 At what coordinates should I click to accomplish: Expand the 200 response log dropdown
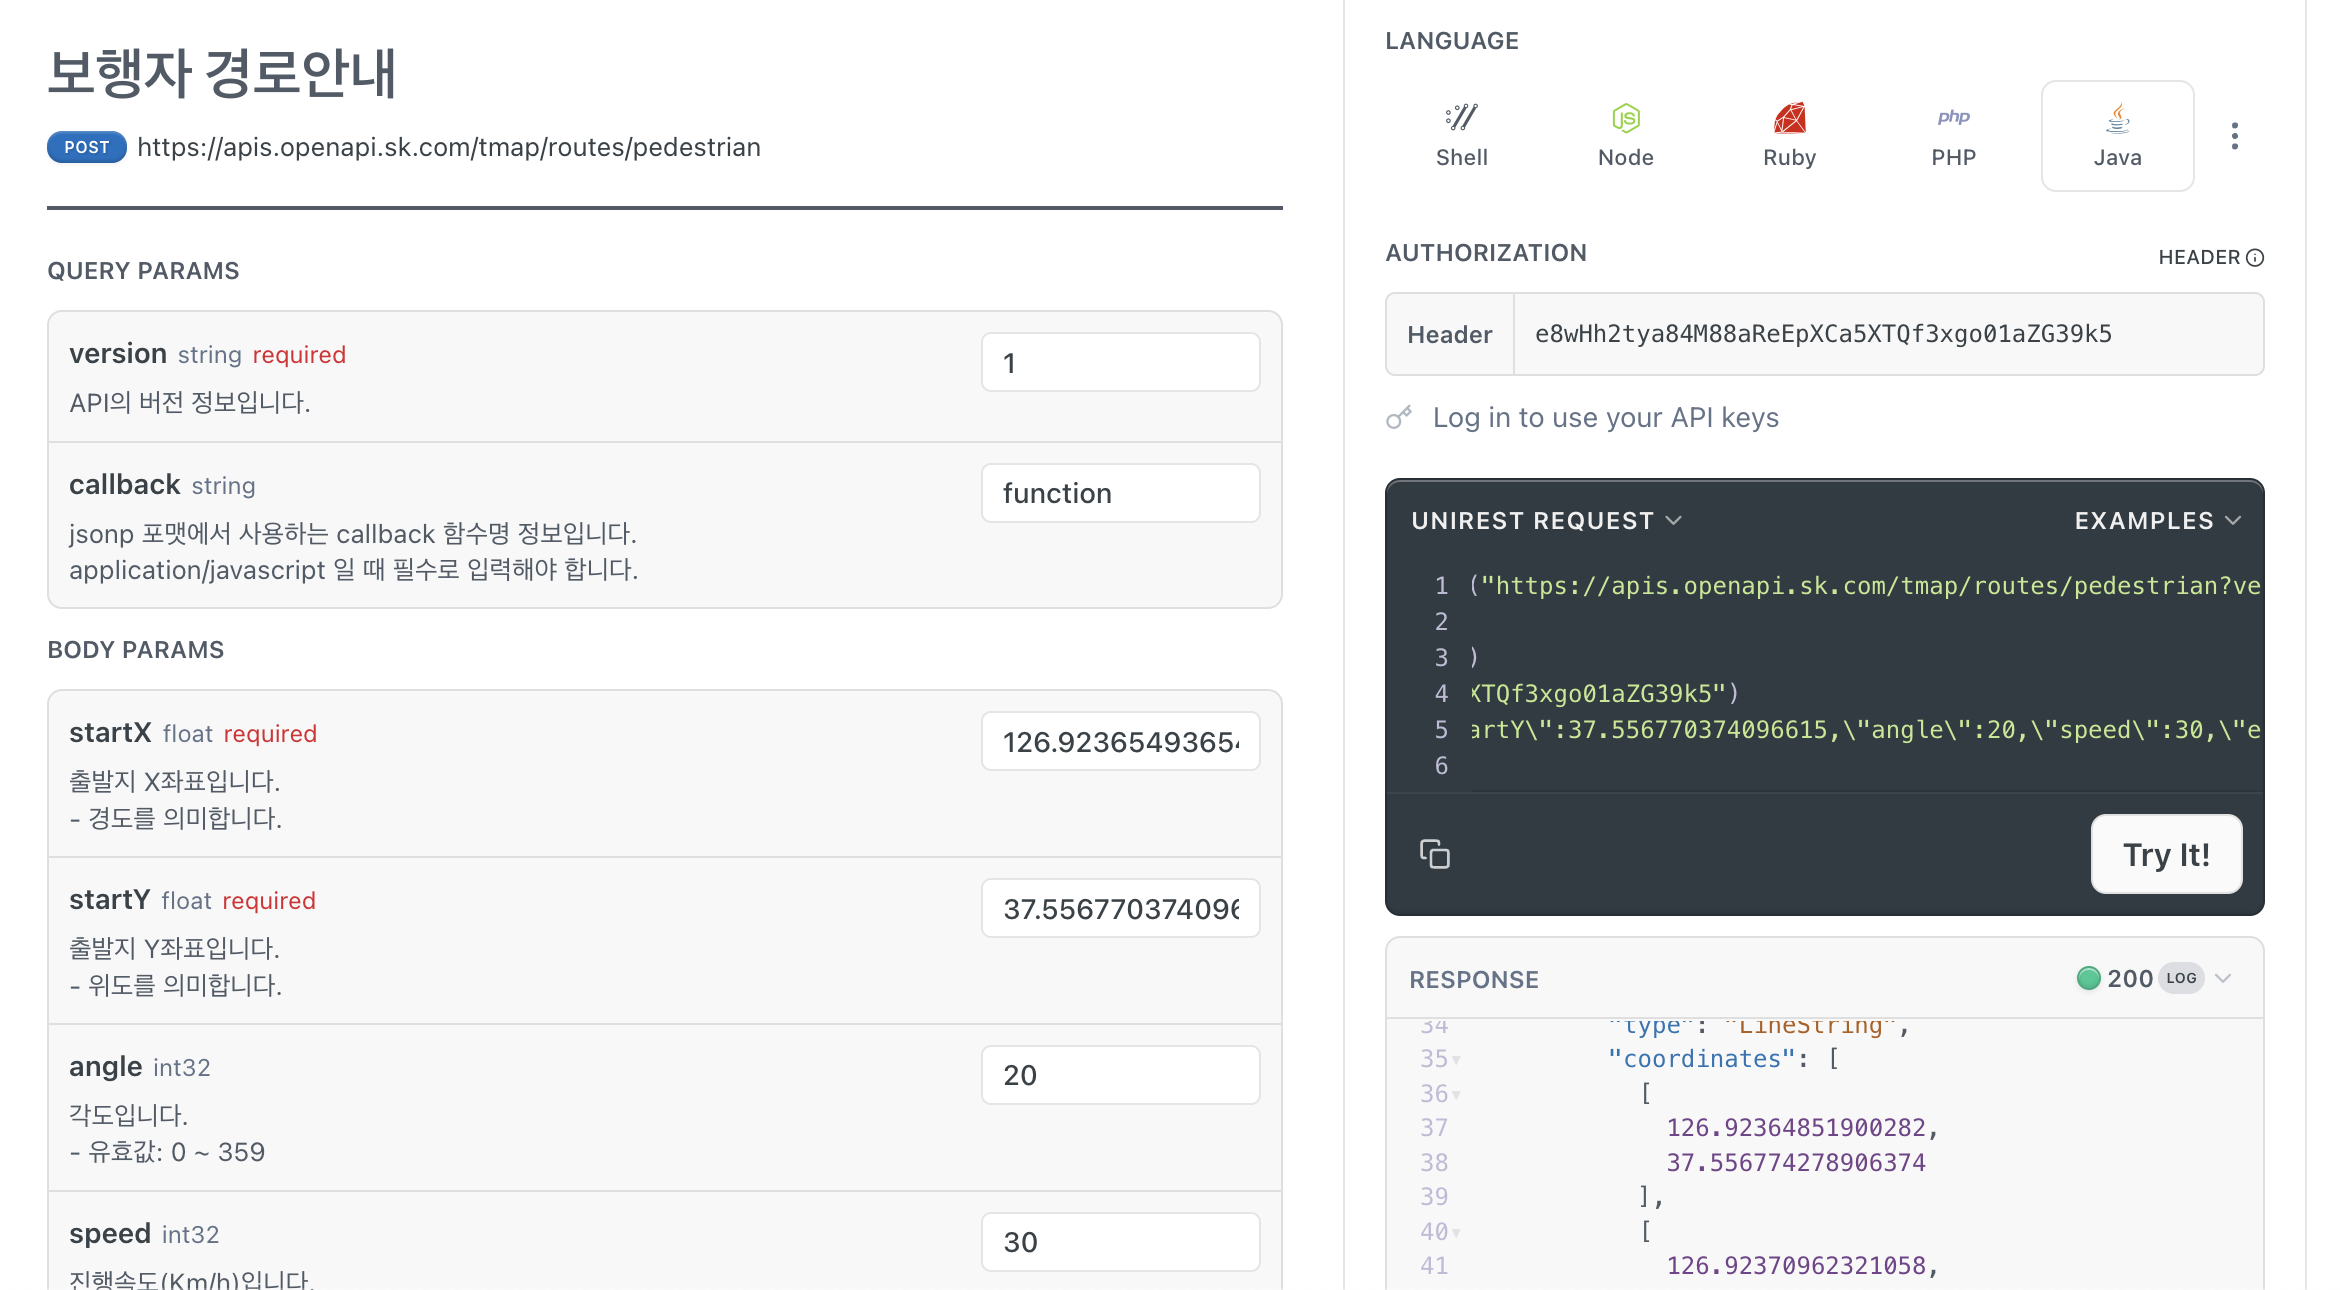(2222, 978)
